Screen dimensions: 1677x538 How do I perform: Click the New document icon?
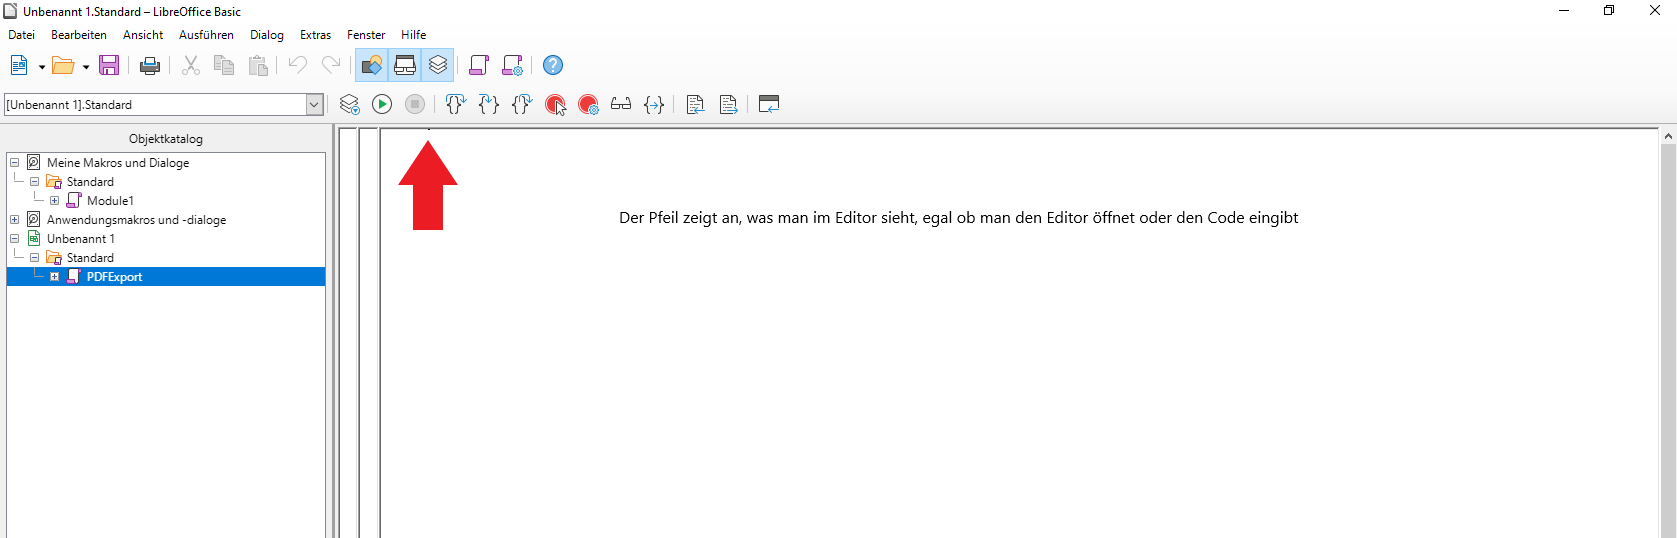coord(19,66)
